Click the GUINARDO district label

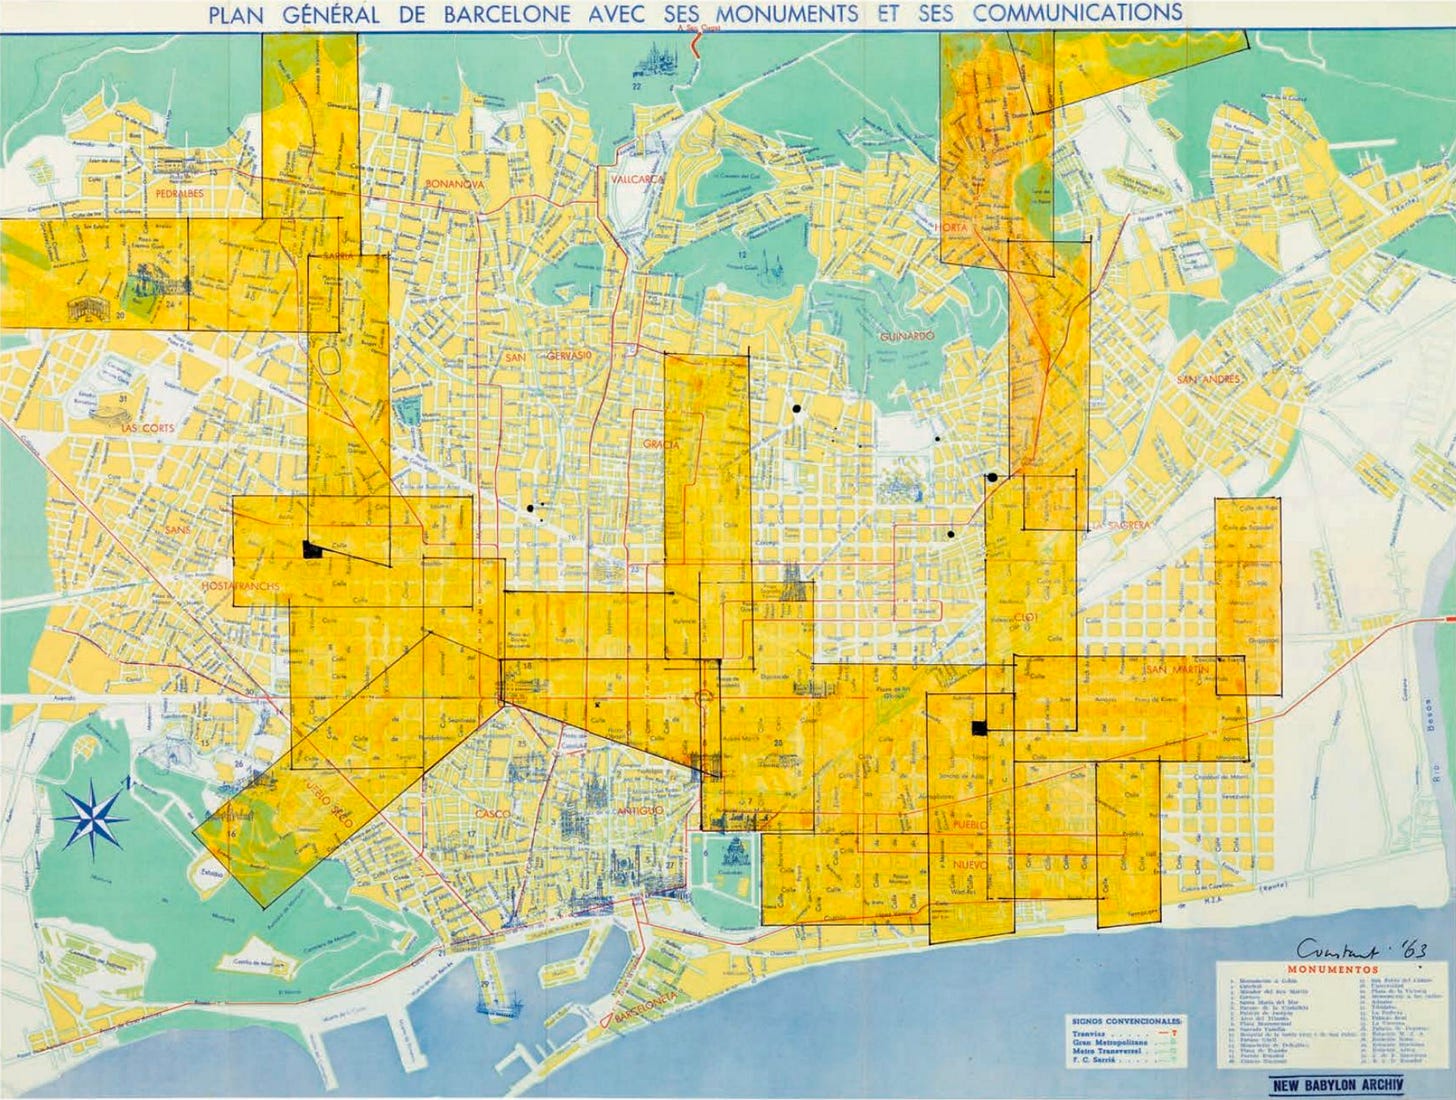pos(909,337)
